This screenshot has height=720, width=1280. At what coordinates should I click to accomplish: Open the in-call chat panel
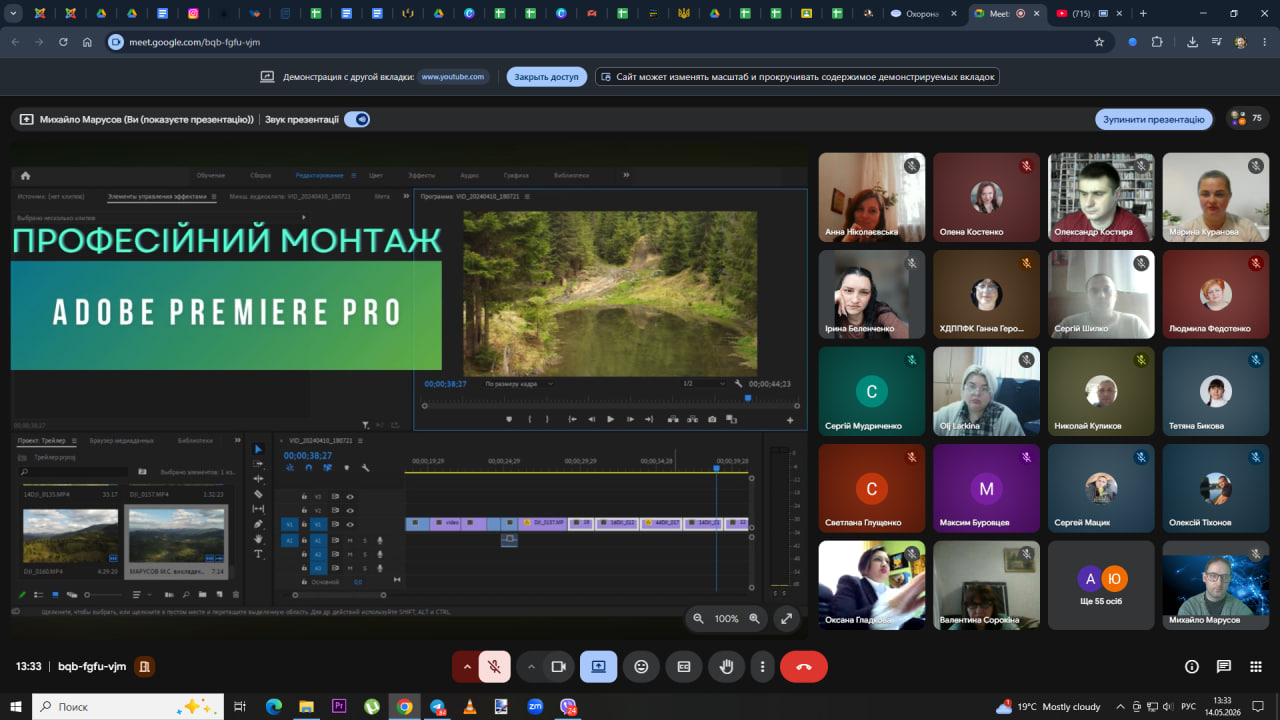pos(1224,666)
